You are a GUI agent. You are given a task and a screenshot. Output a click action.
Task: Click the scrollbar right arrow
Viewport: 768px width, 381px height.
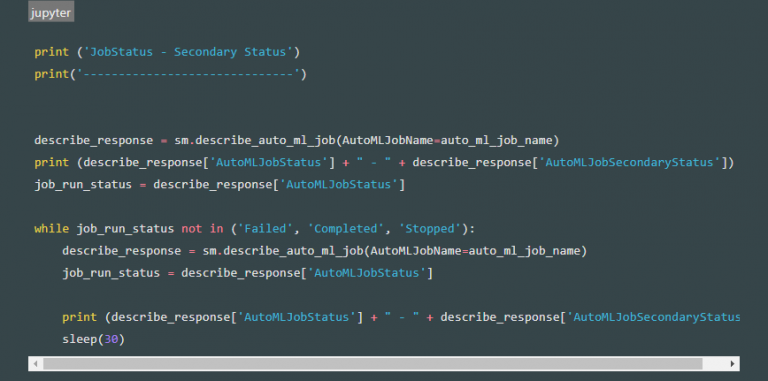[732, 364]
